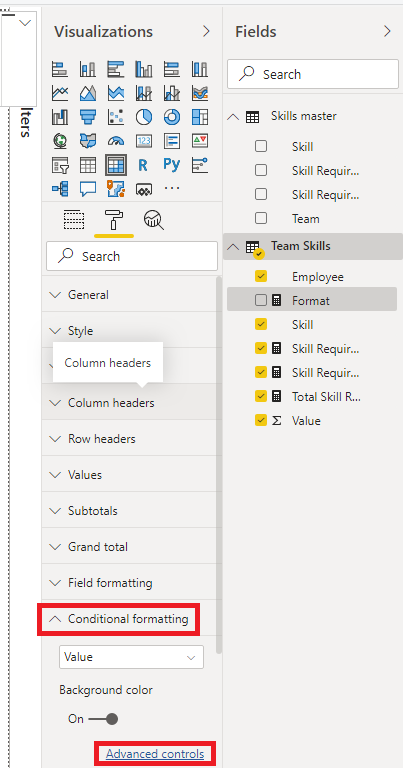
Task: Select Line and clustered column chart visual
Action: [x=172, y=93]
